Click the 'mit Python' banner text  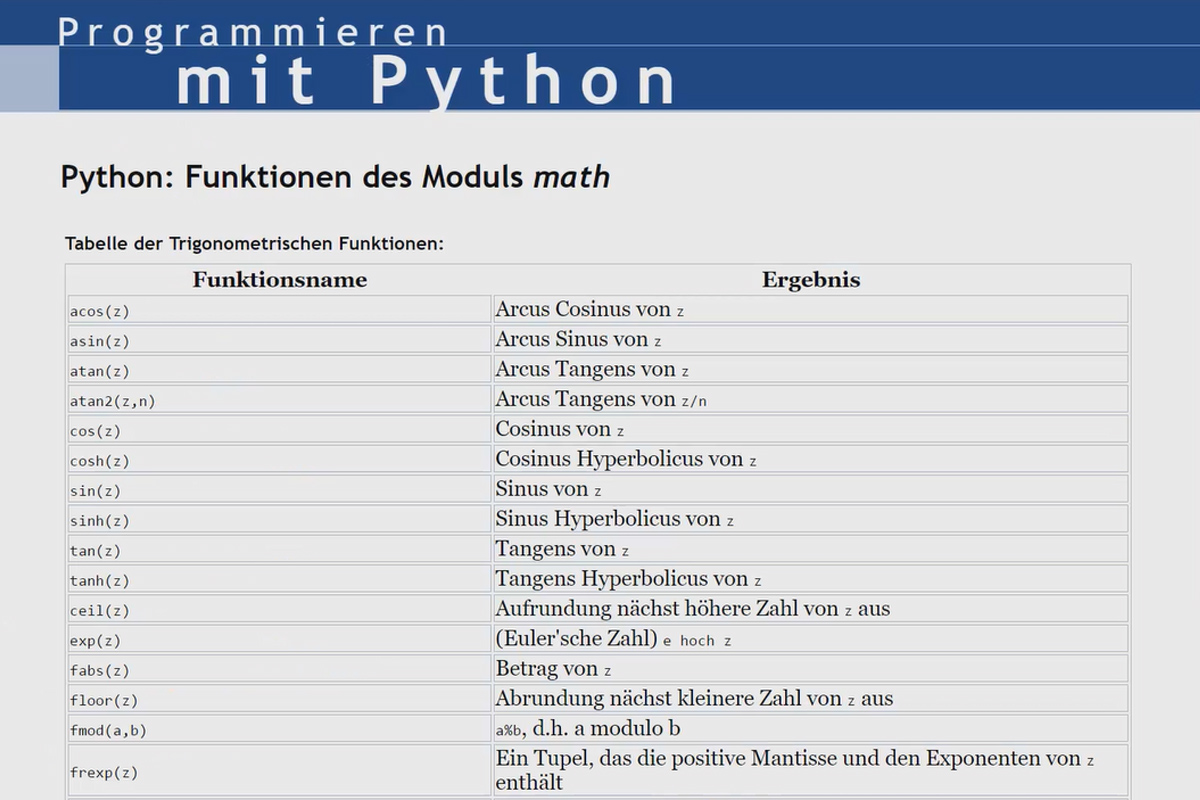[426, 81]
